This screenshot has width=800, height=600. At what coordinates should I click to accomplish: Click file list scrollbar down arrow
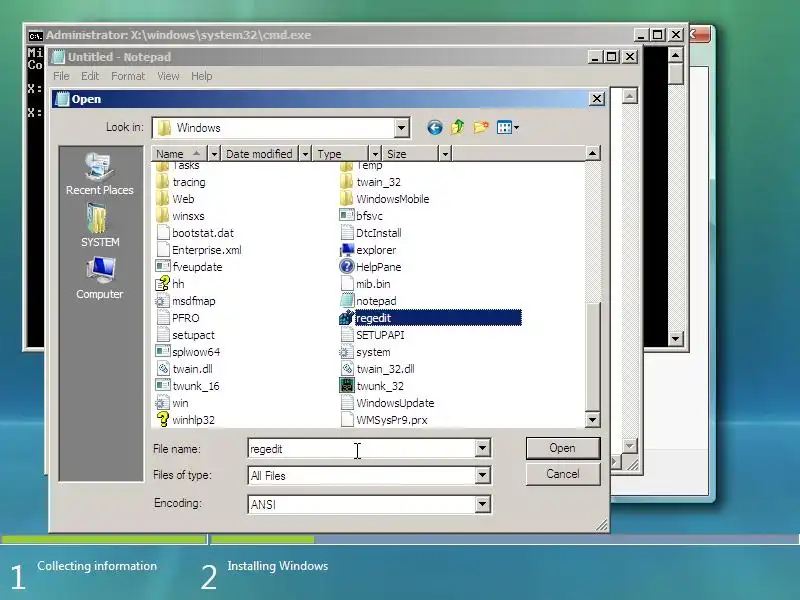(x=592, y=420)
